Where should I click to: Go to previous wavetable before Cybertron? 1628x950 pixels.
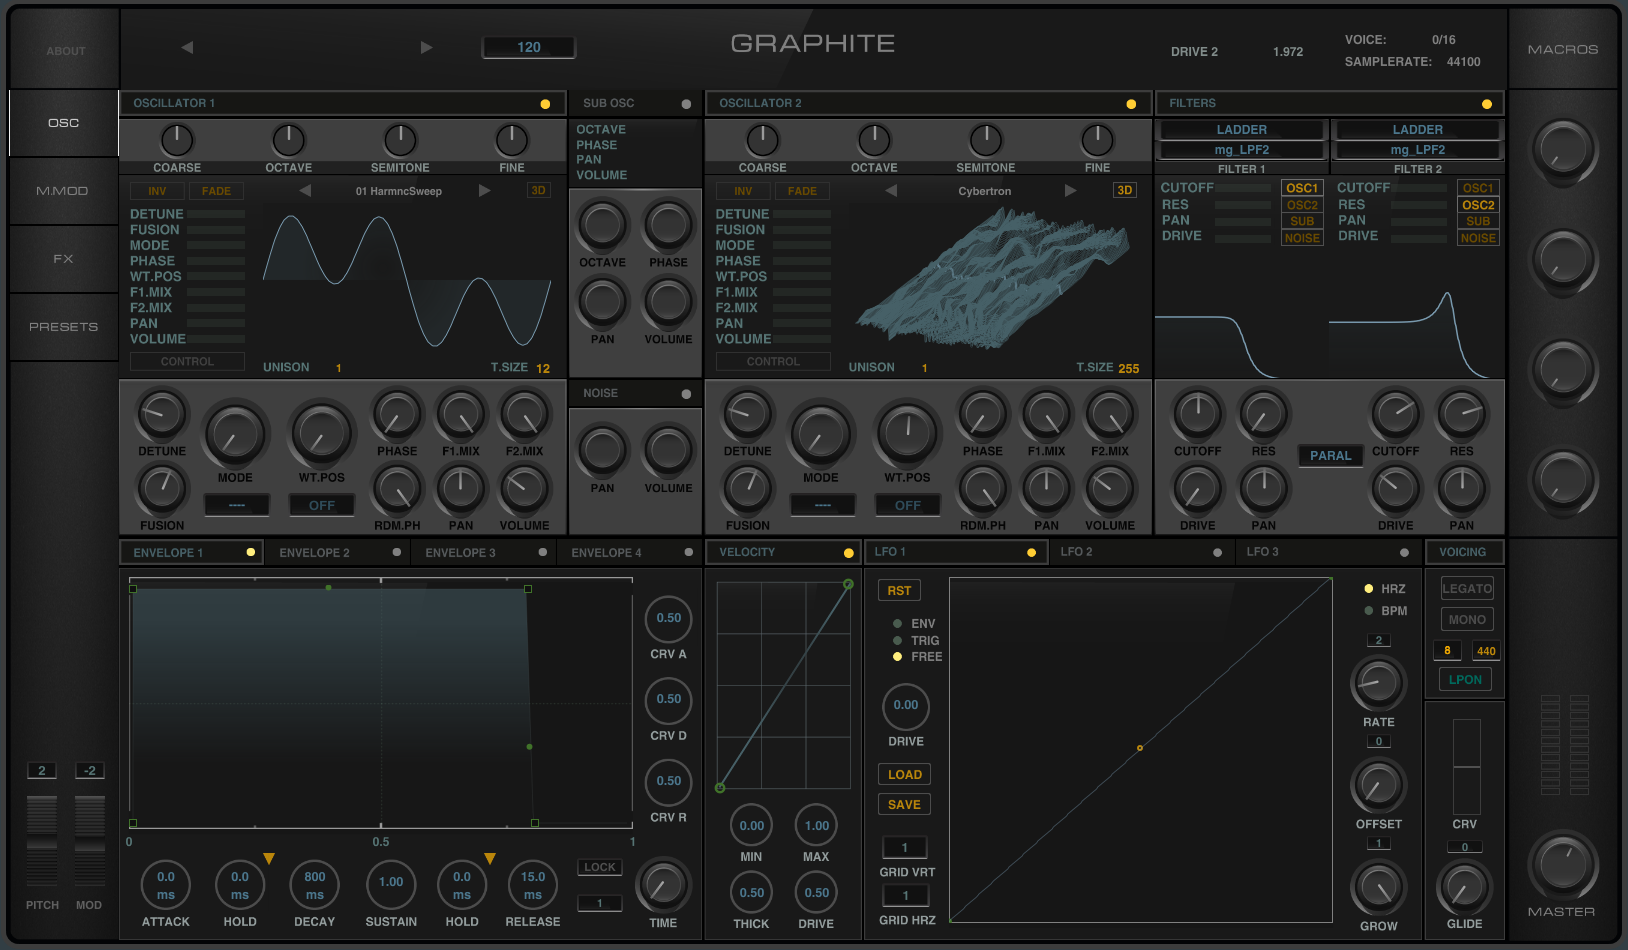tap(891, 191)
